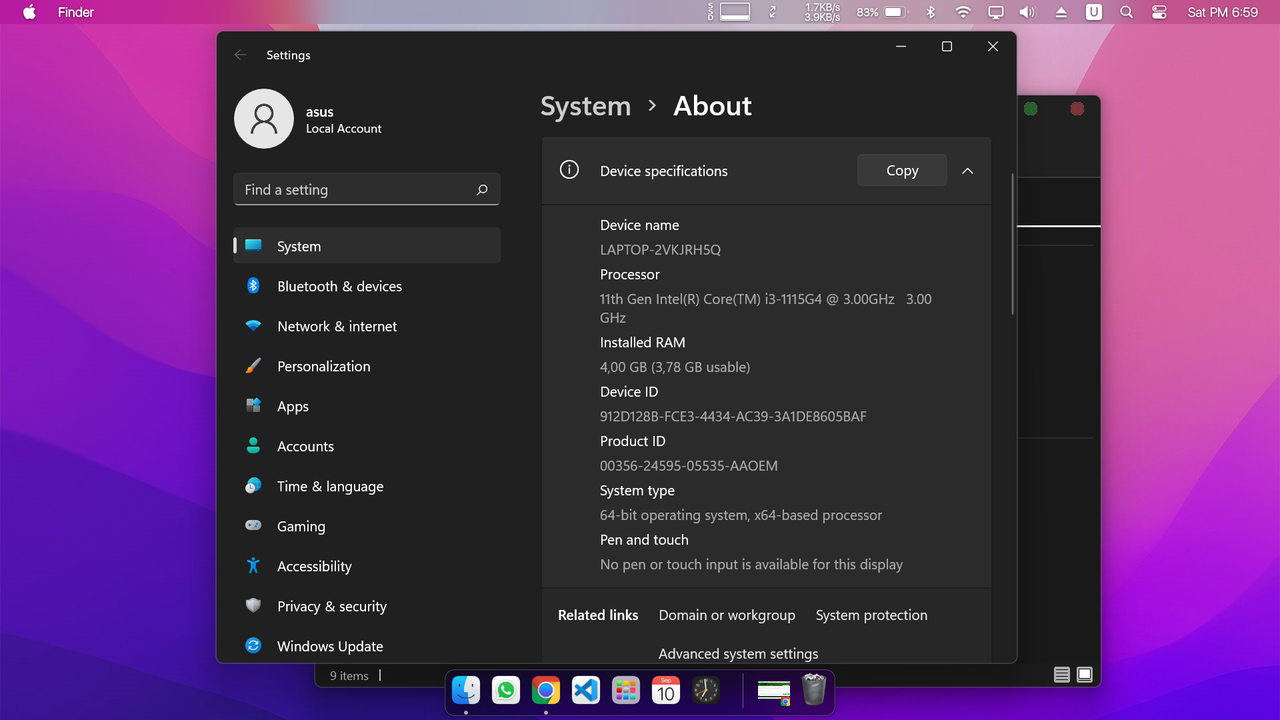Click the 64-bit operating system text
1280x720 pixels.
[x=741, y=516]
